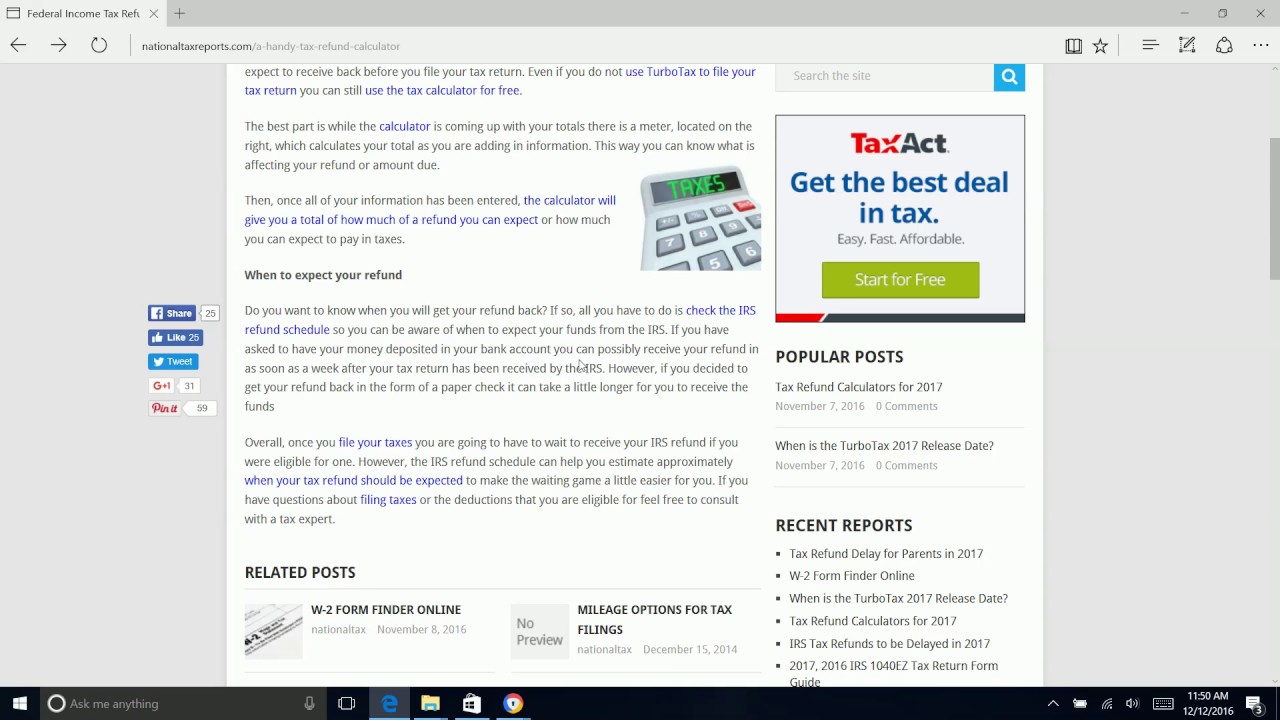This screenshot has height=720, width=1280.
Task: Pin the article on Pinterest
Action: click(x=165, y=408)
